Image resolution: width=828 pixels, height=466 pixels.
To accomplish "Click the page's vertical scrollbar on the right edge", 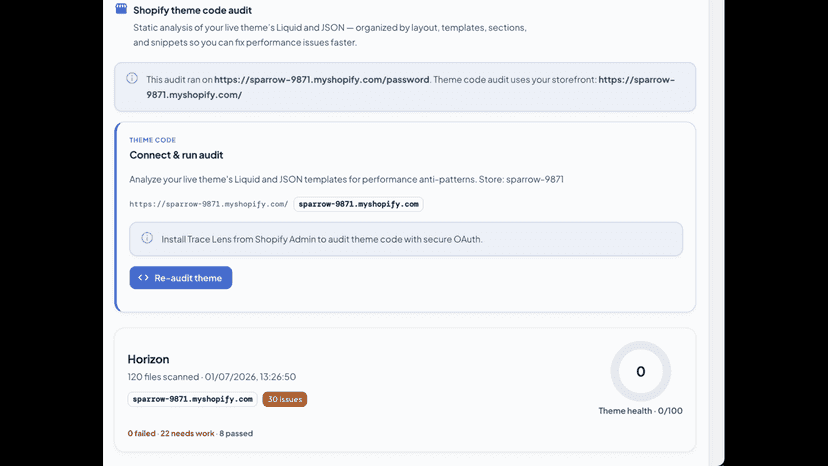I will (x=717, y=233).
